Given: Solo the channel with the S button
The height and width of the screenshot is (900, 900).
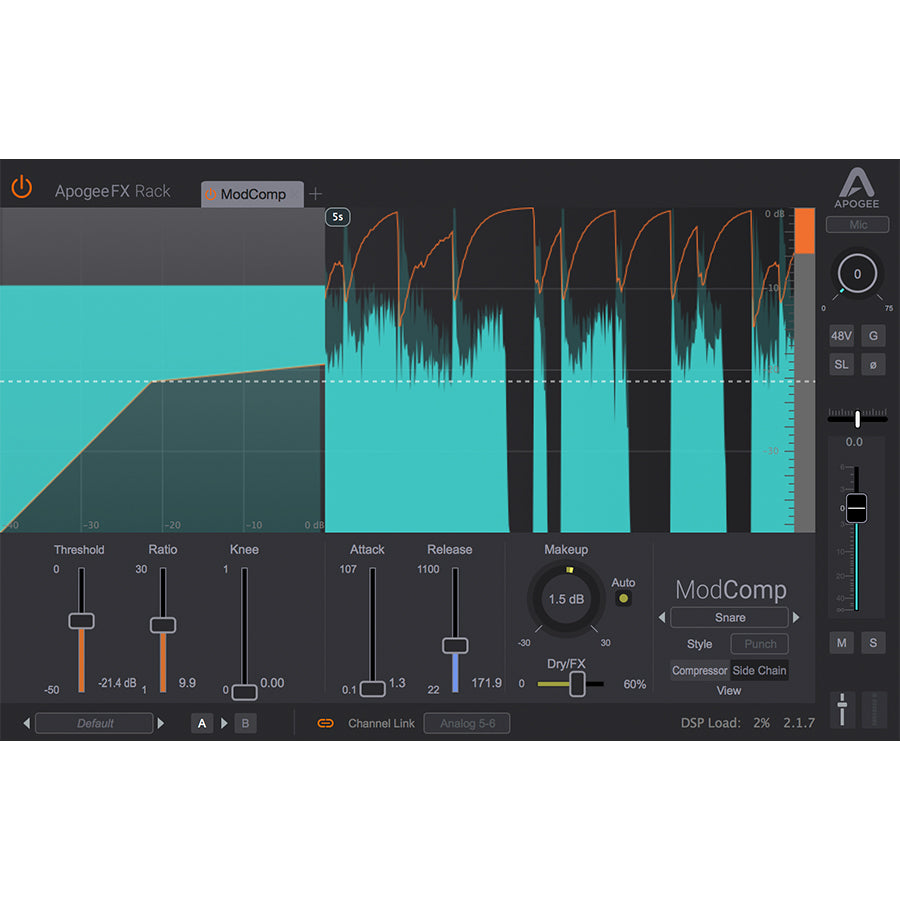Looking at the screenshot, I should (x=872, y=643).
